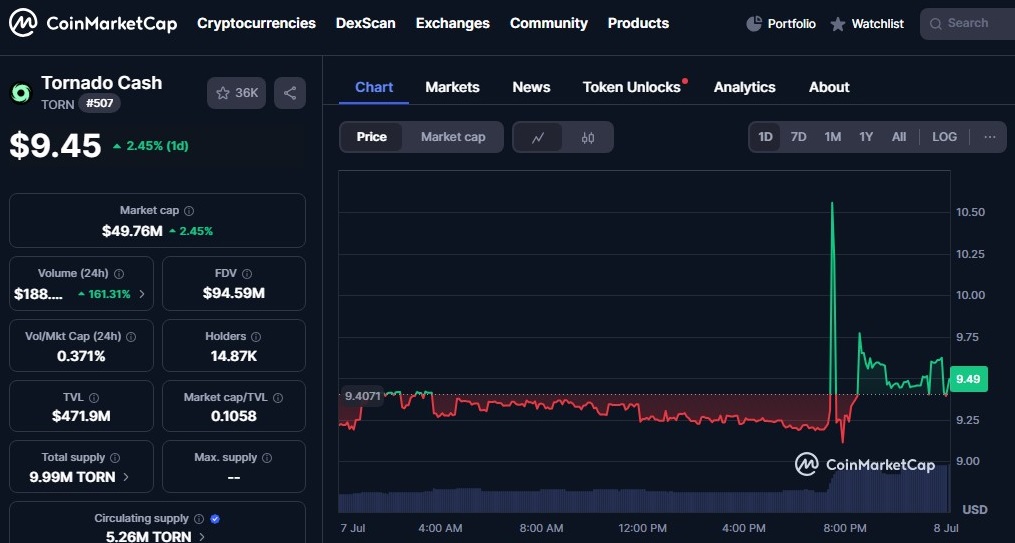The width and height of the screenshot is (1015, 543).
Task: Click the $9.45 price heading
Action: tap(56, 146)
